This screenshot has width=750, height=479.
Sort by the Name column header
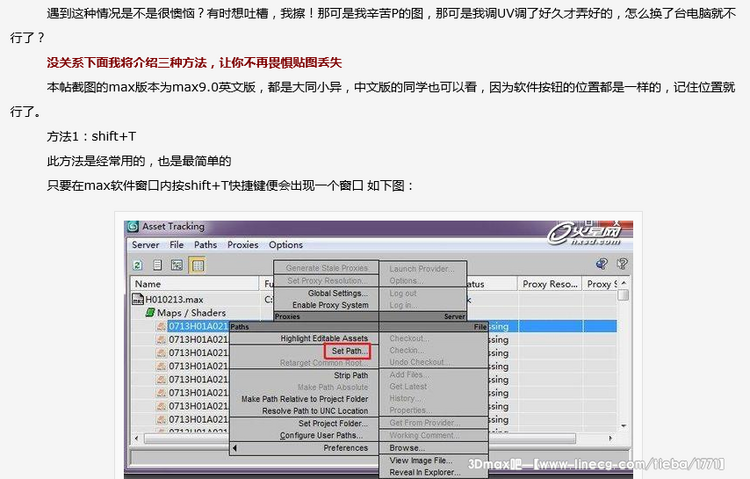194,284
